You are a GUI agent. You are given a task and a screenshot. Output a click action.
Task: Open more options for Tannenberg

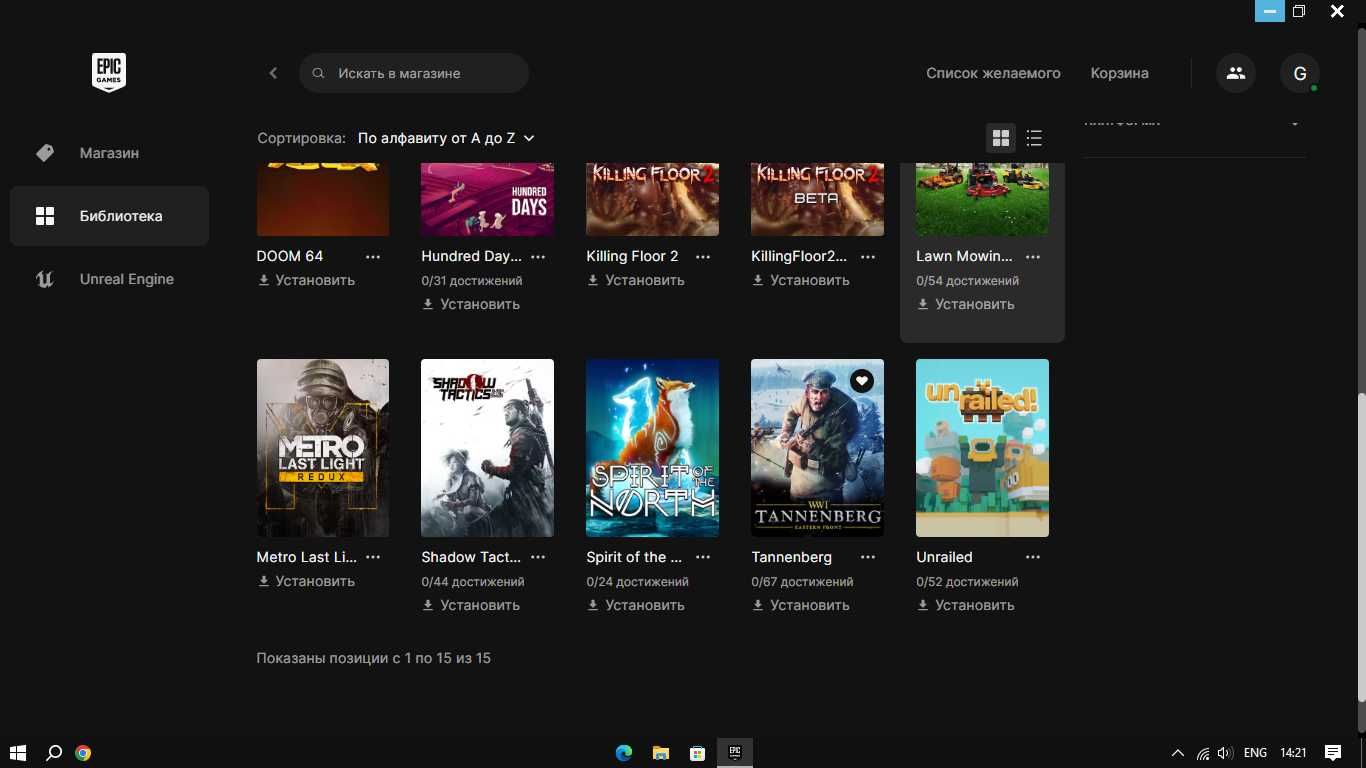(868, 557)
